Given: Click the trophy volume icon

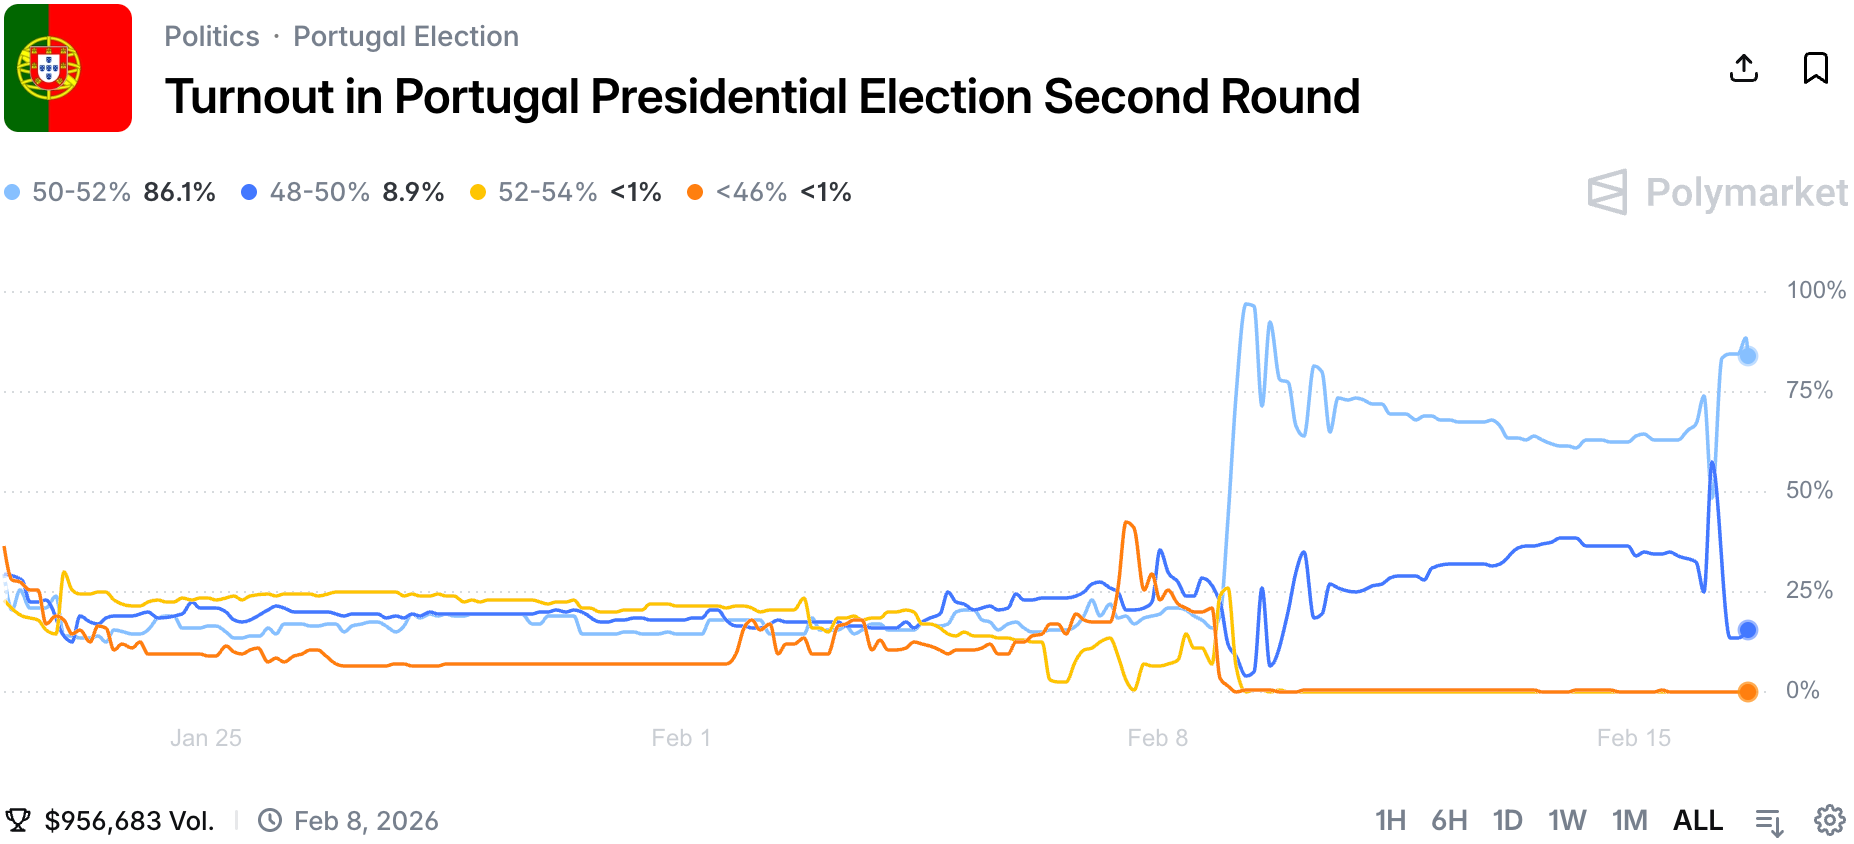Looking at the screenshot, I should point(18,820).
